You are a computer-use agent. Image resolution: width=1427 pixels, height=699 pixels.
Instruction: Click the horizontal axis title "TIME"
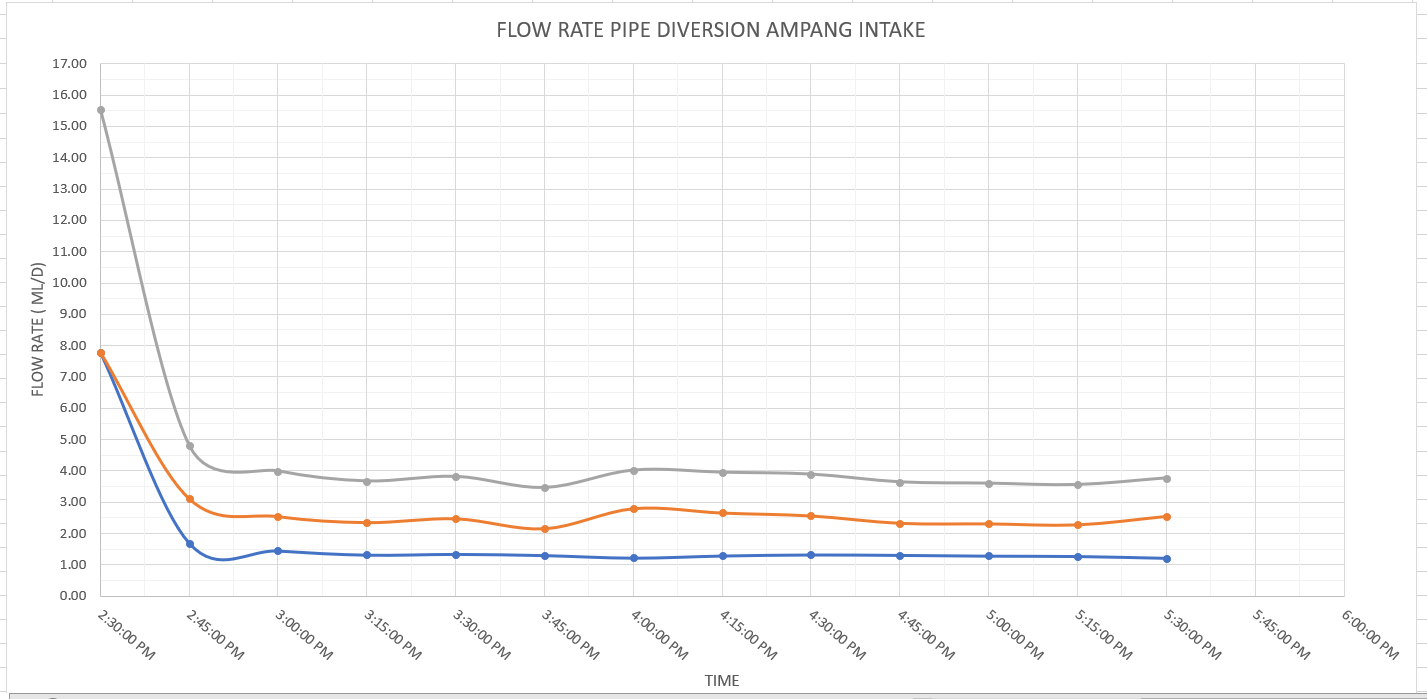[x=723, y=680]
